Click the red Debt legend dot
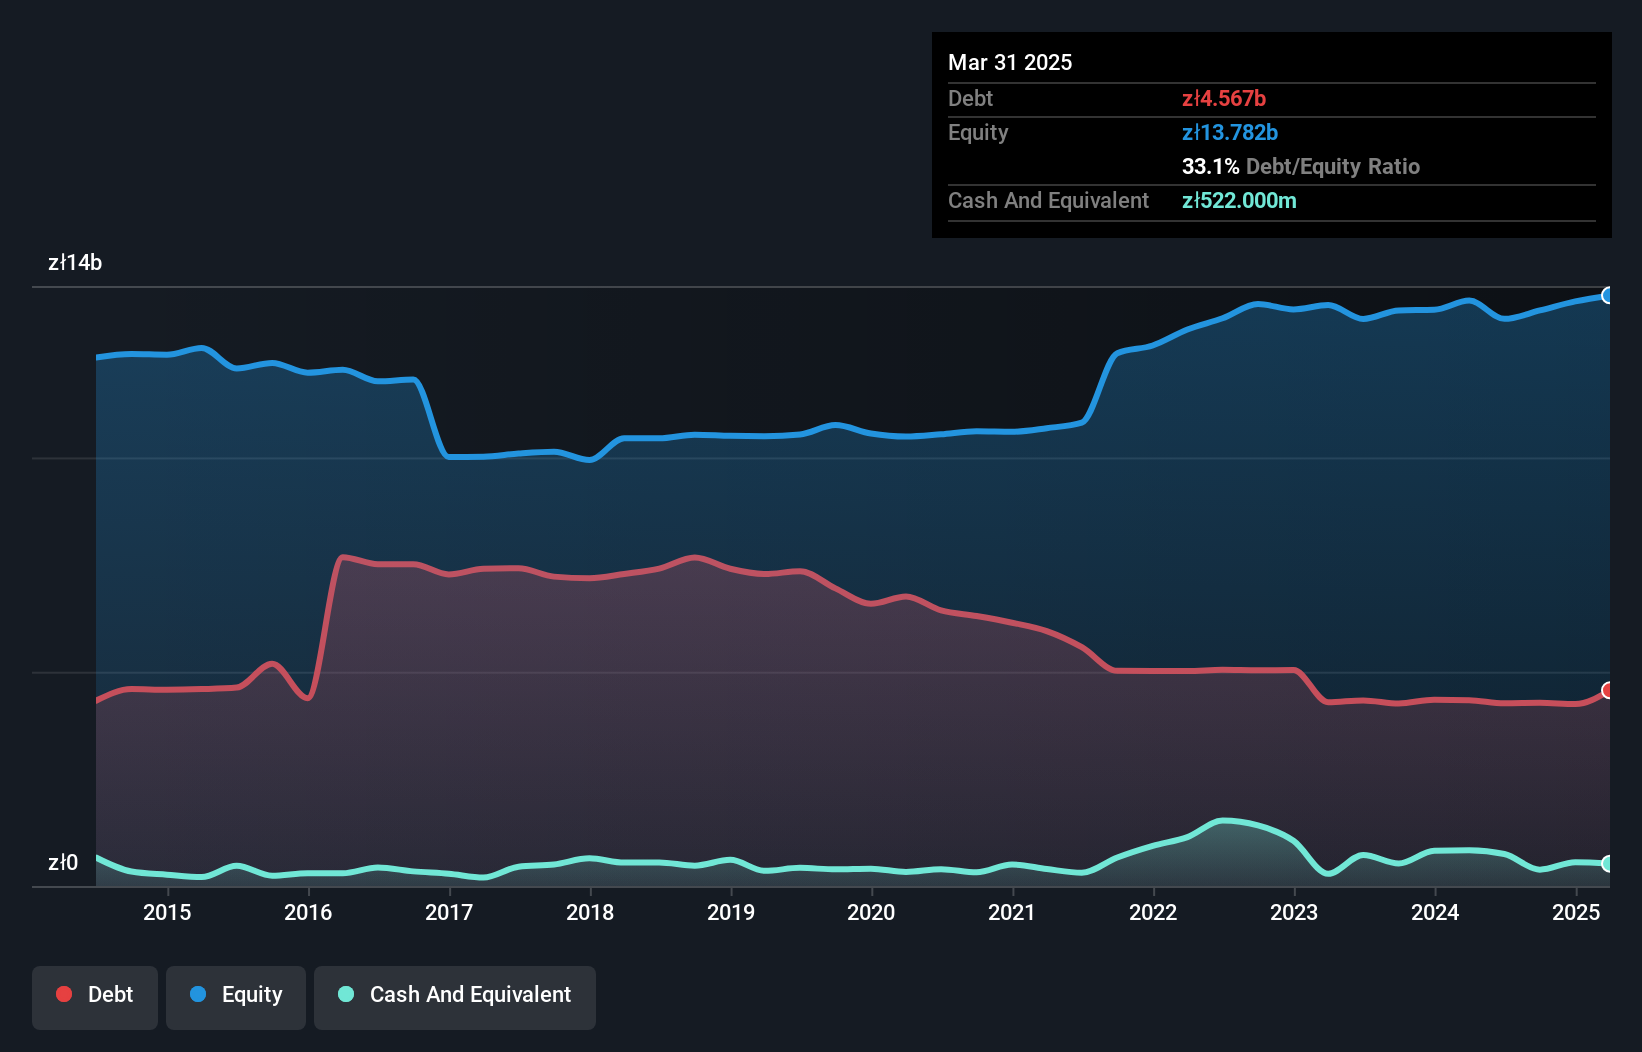 [x=63, y=994]
